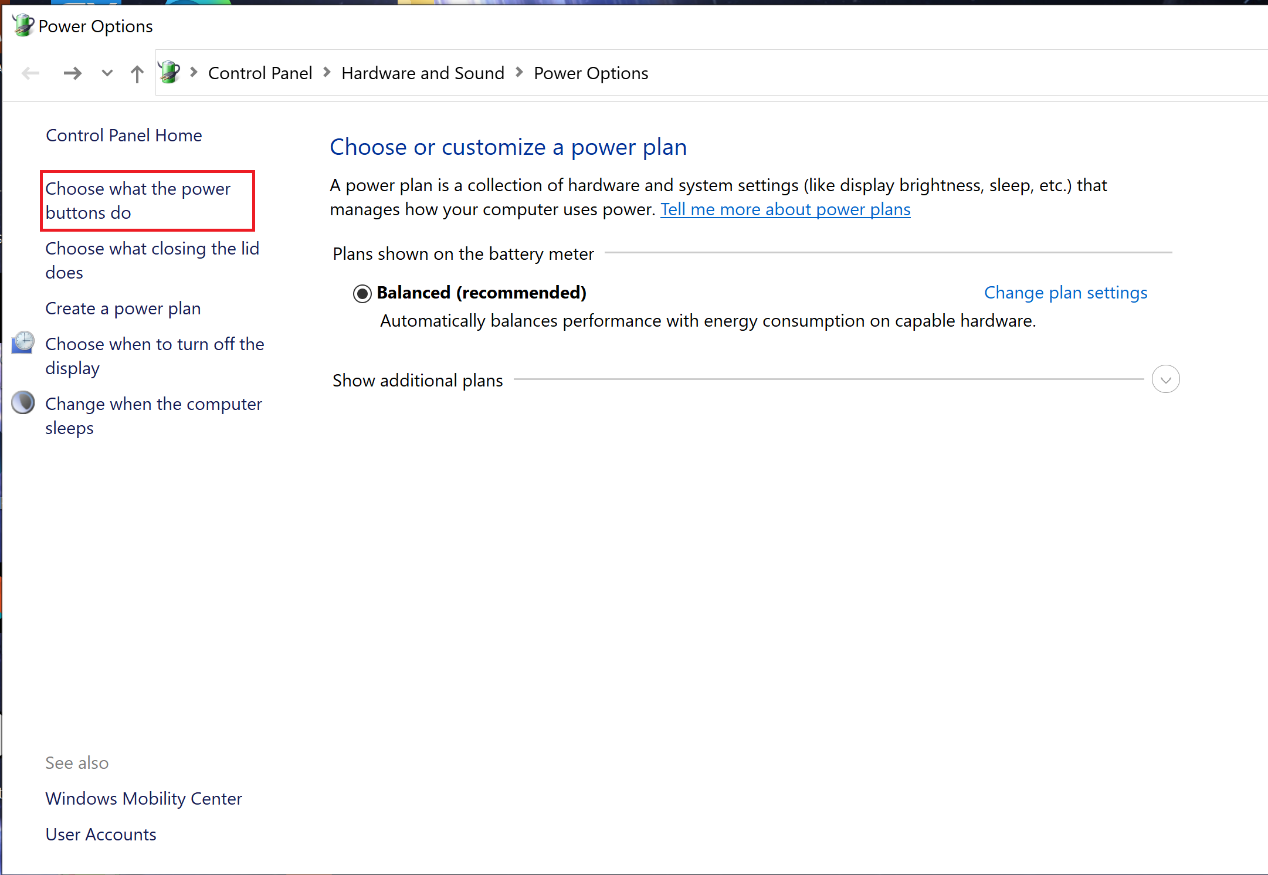Open Windows Mobility Center link
1268x875 pixels.
pos(143,799)
